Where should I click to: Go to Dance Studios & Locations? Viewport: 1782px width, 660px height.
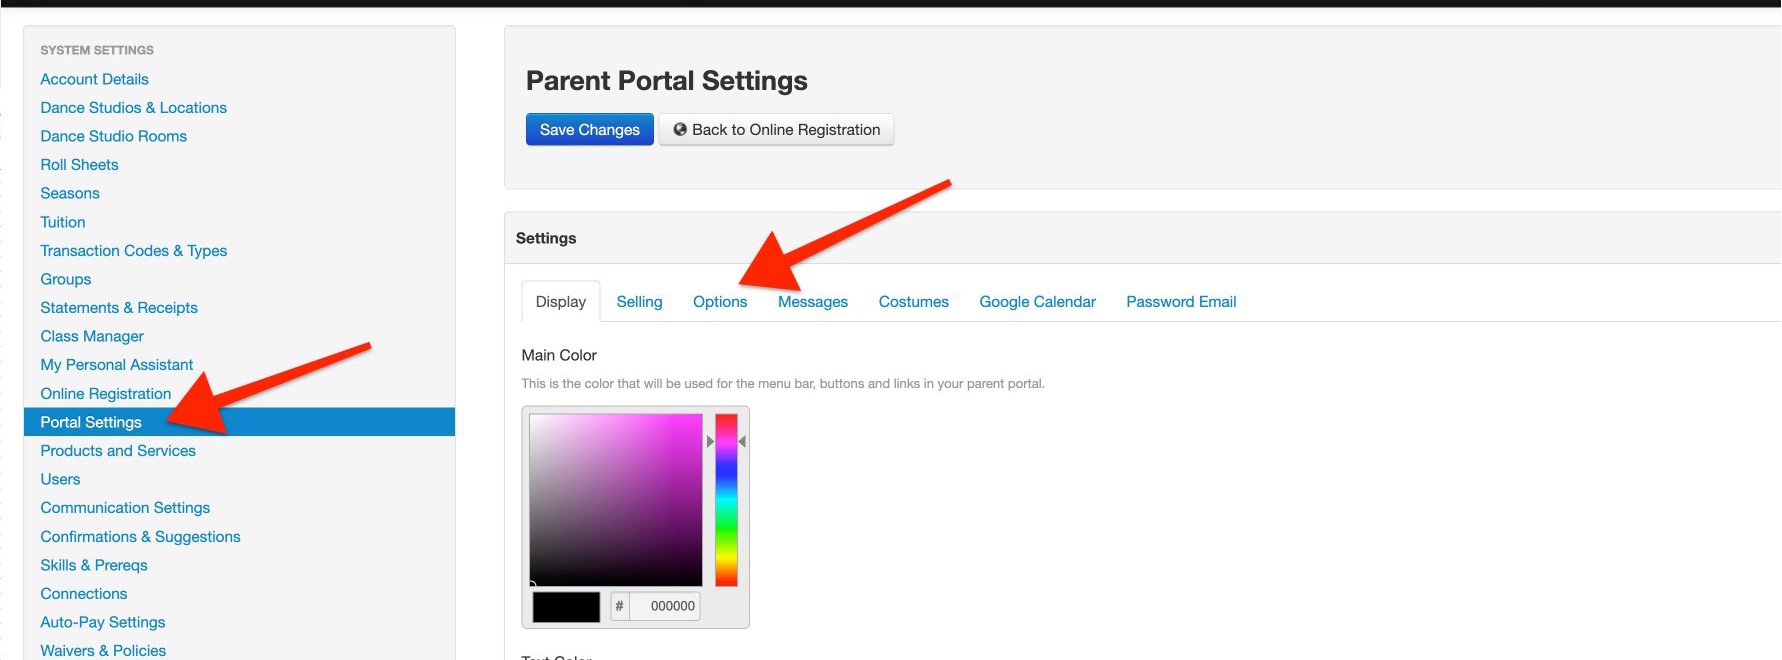(133, 108)
